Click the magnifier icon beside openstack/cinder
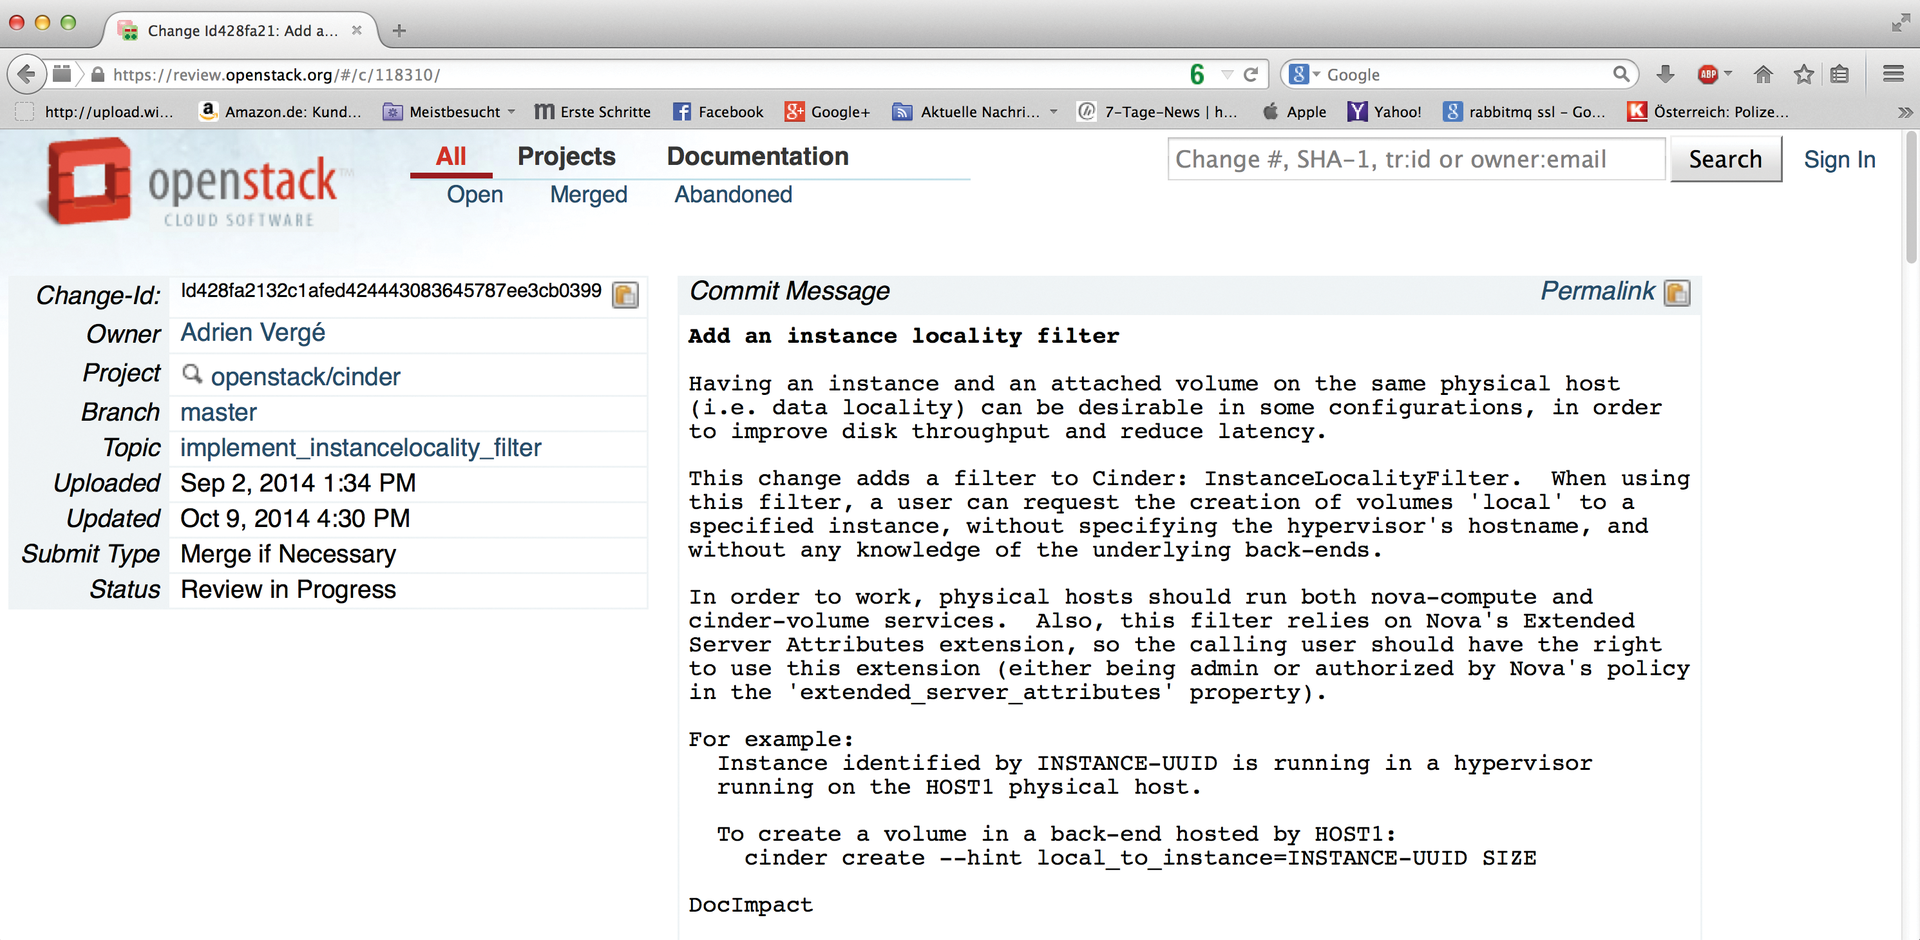The height and width of the screenshot is (940, 1920). click(x=192, y=375)
